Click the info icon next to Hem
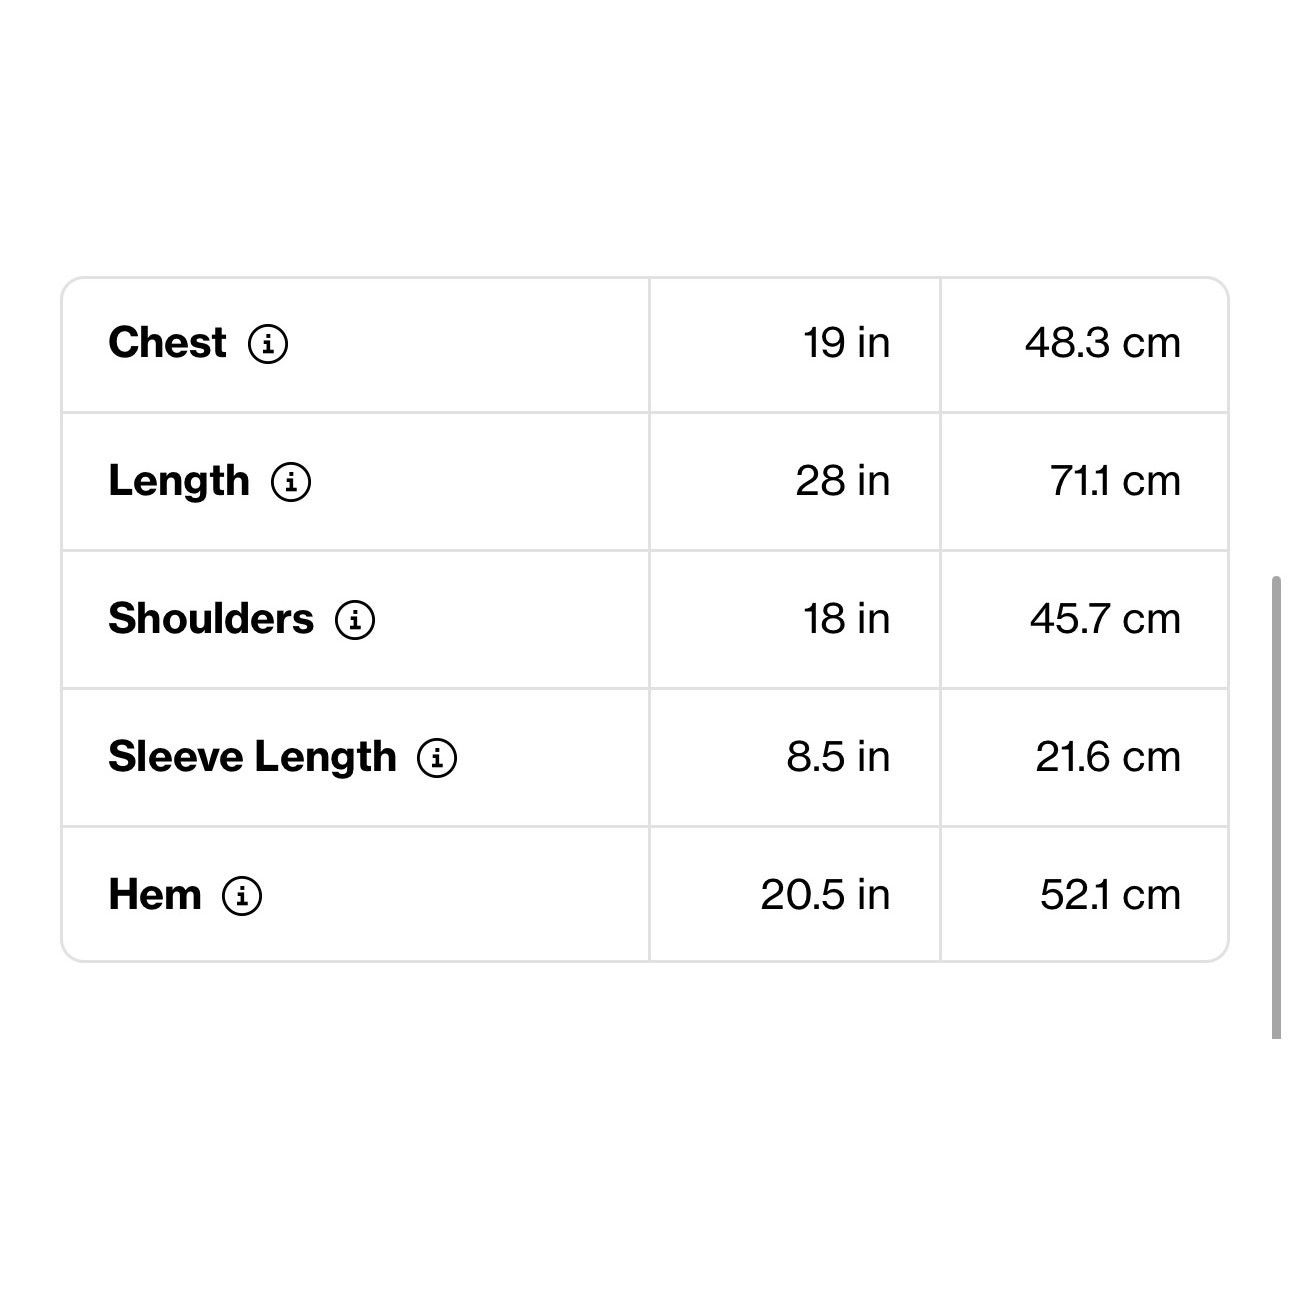The width and height of the screenshot is (1290, 1290). 242,896
